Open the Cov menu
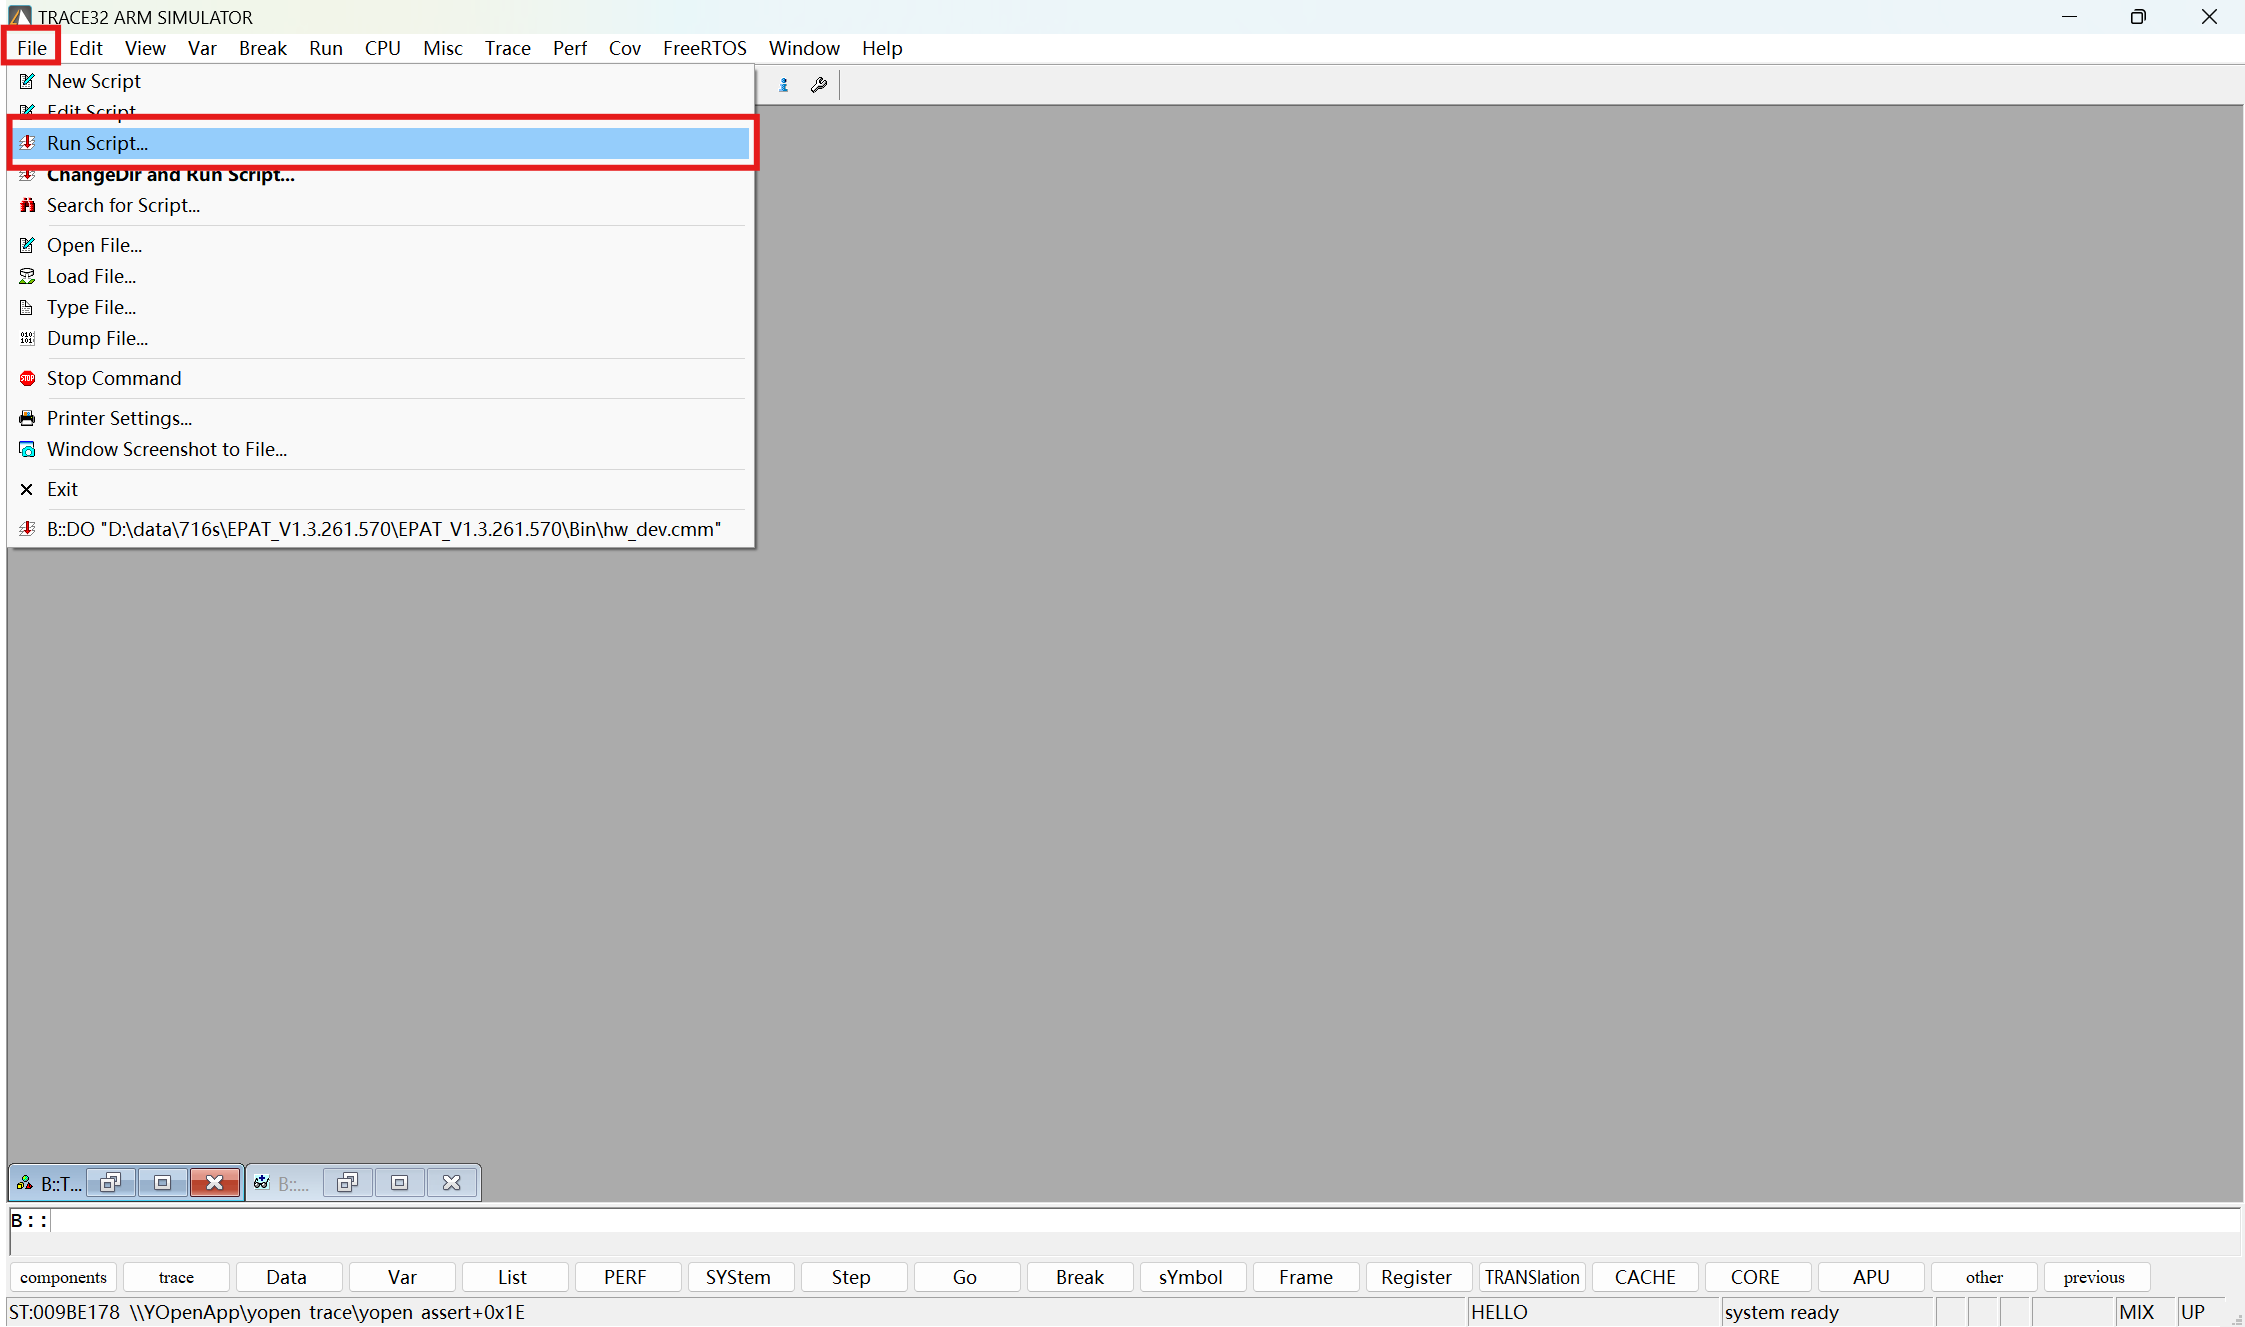The height and width of the screenshot is (1327, 2245). [625, 48]
